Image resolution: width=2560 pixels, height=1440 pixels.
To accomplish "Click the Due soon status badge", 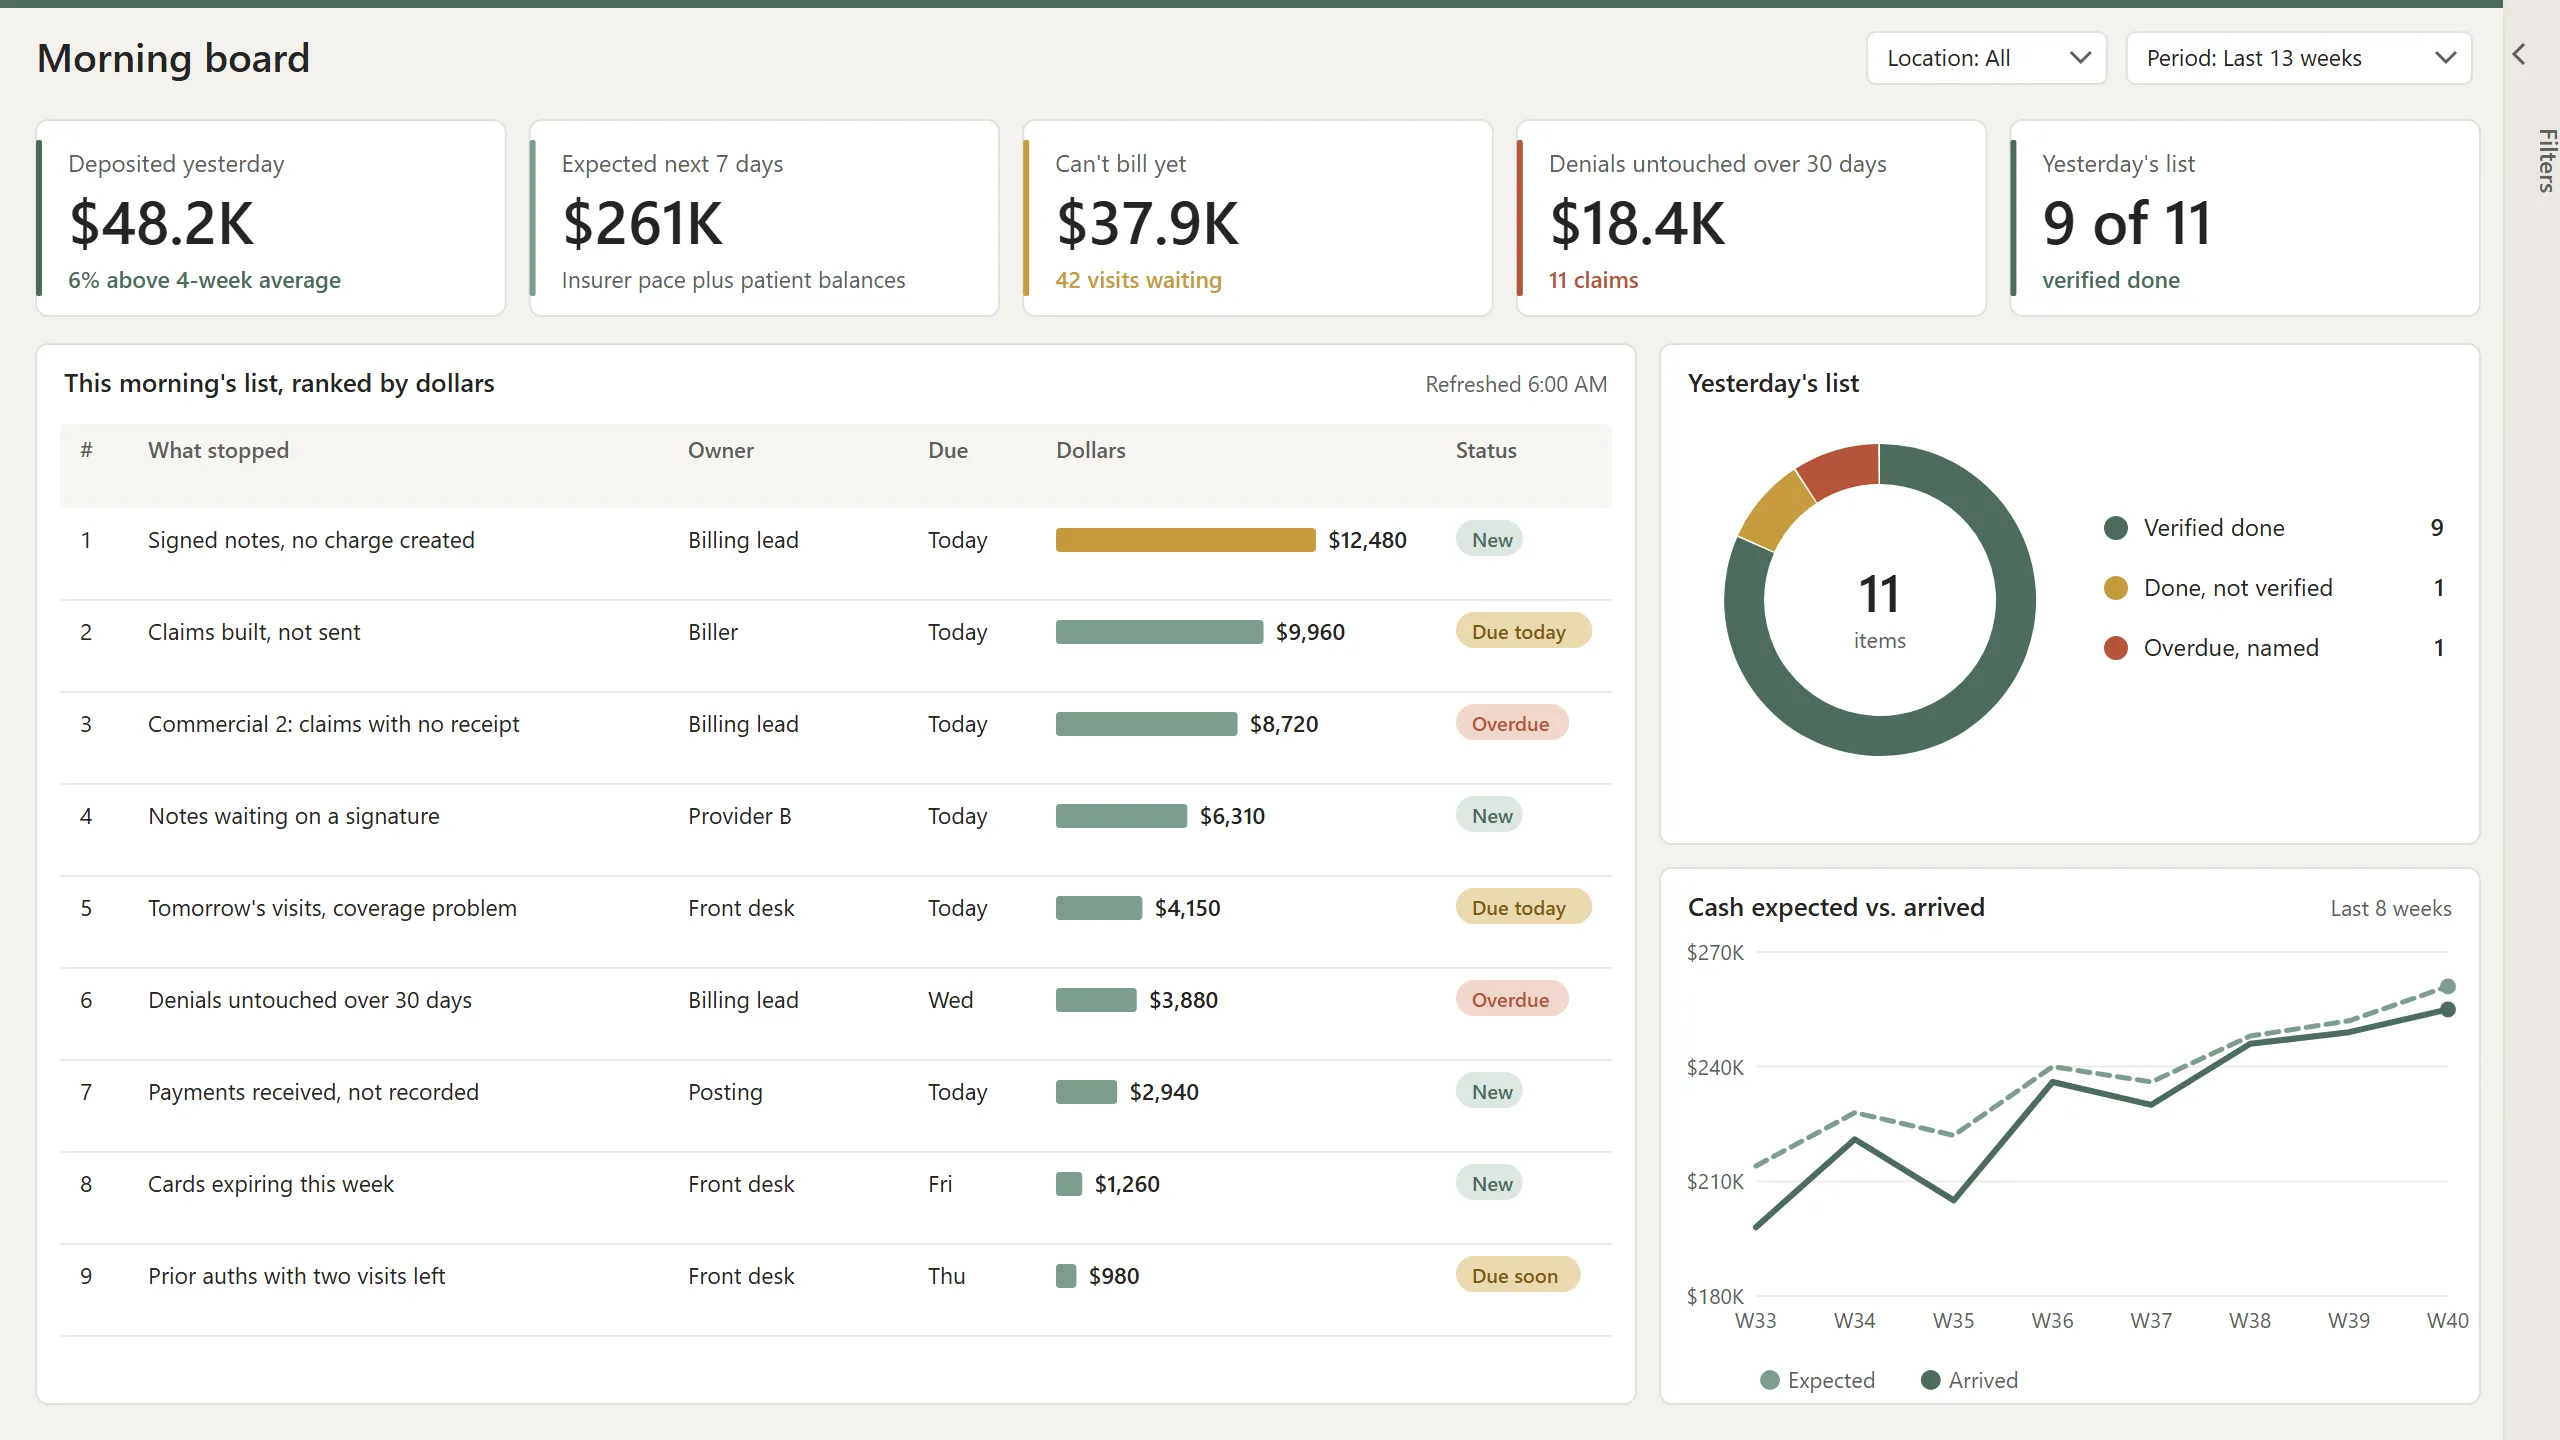I will click(x=1518, y=1276).
